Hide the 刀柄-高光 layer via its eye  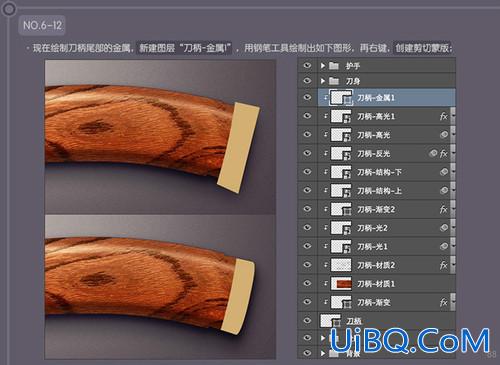tap(307, 134)
